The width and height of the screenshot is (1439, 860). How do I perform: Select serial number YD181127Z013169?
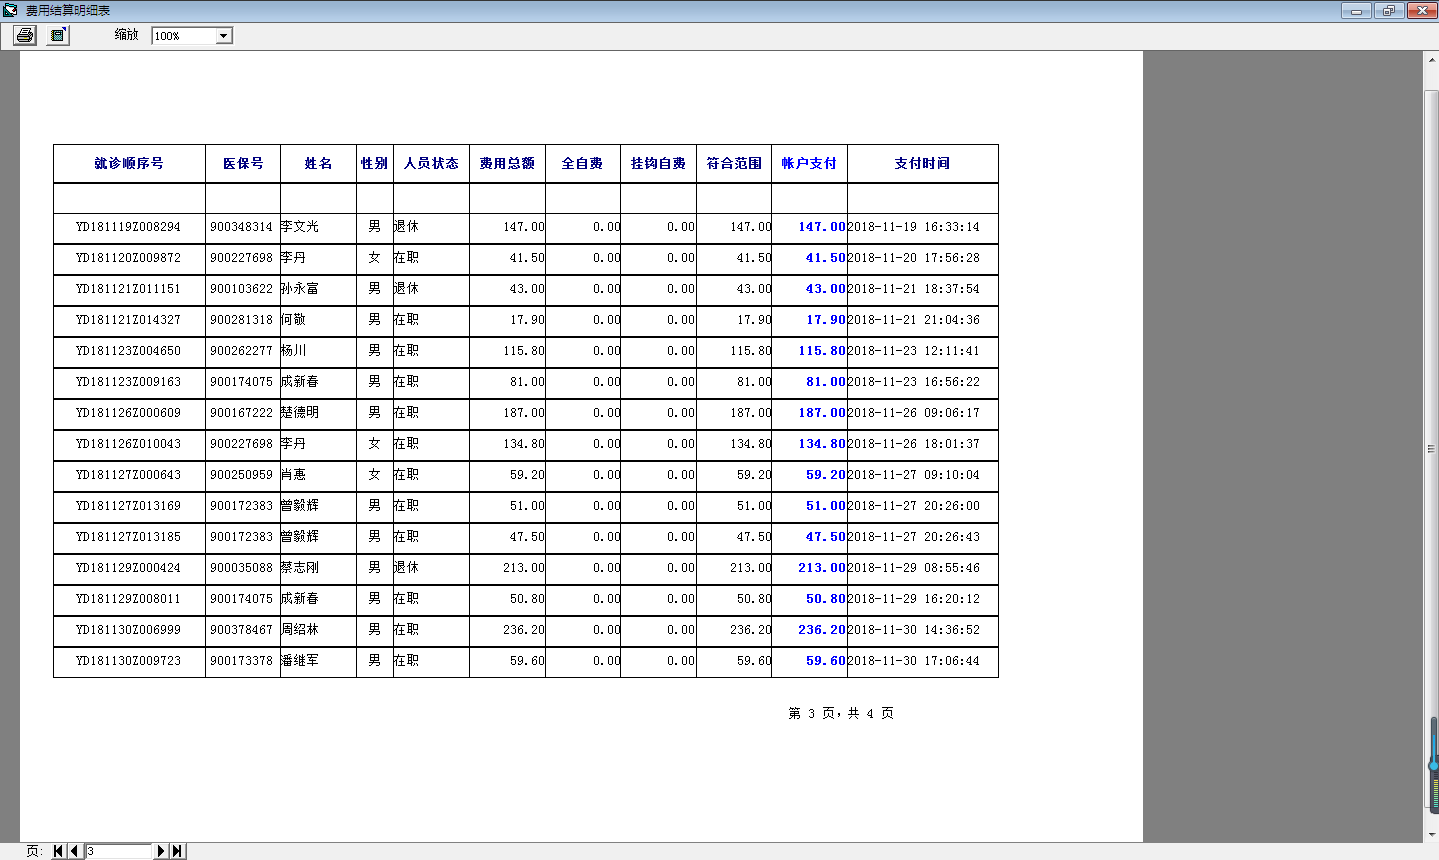click(x=129, y=506)
